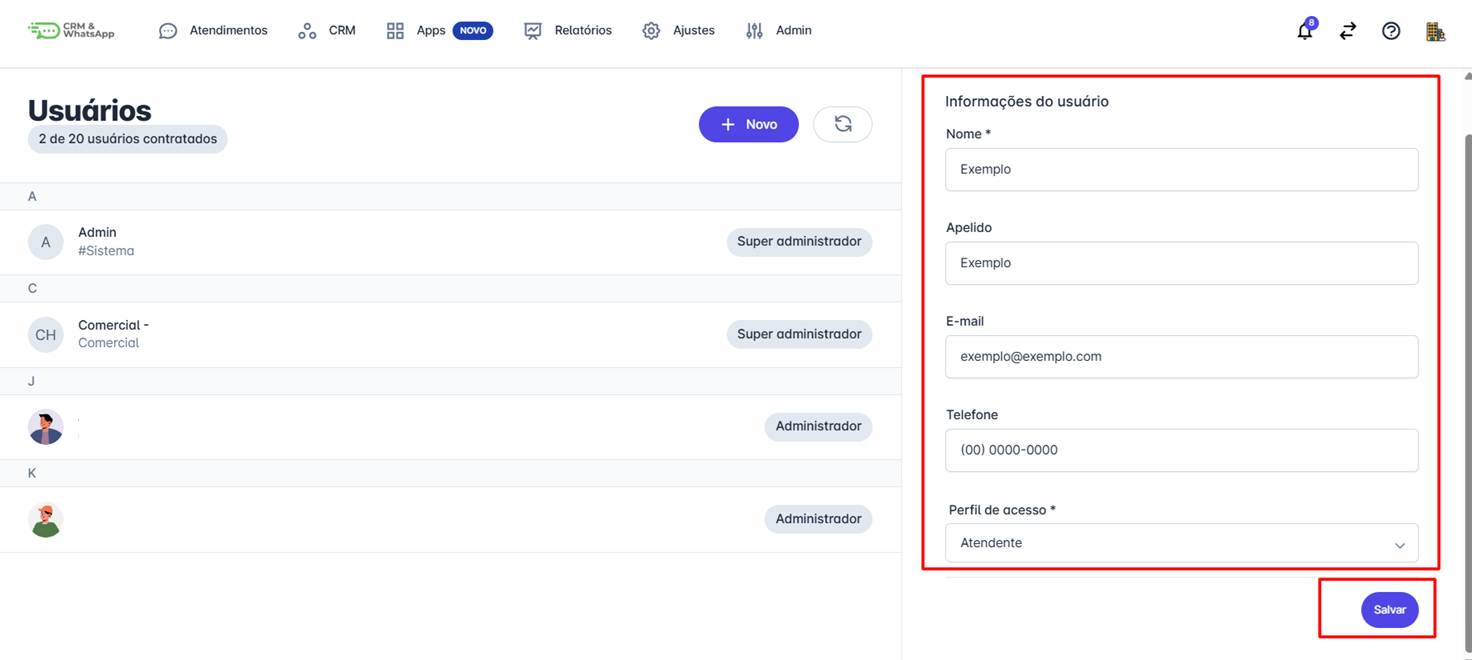This screenshot has height=660, width=1472.
Task: Open the notifications bell icon
Action: coord(1304,31)
